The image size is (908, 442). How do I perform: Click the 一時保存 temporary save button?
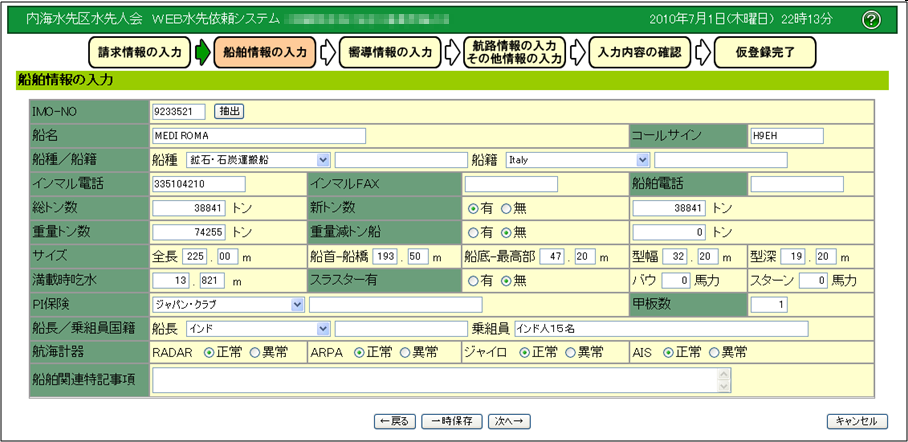click(452, 421)
